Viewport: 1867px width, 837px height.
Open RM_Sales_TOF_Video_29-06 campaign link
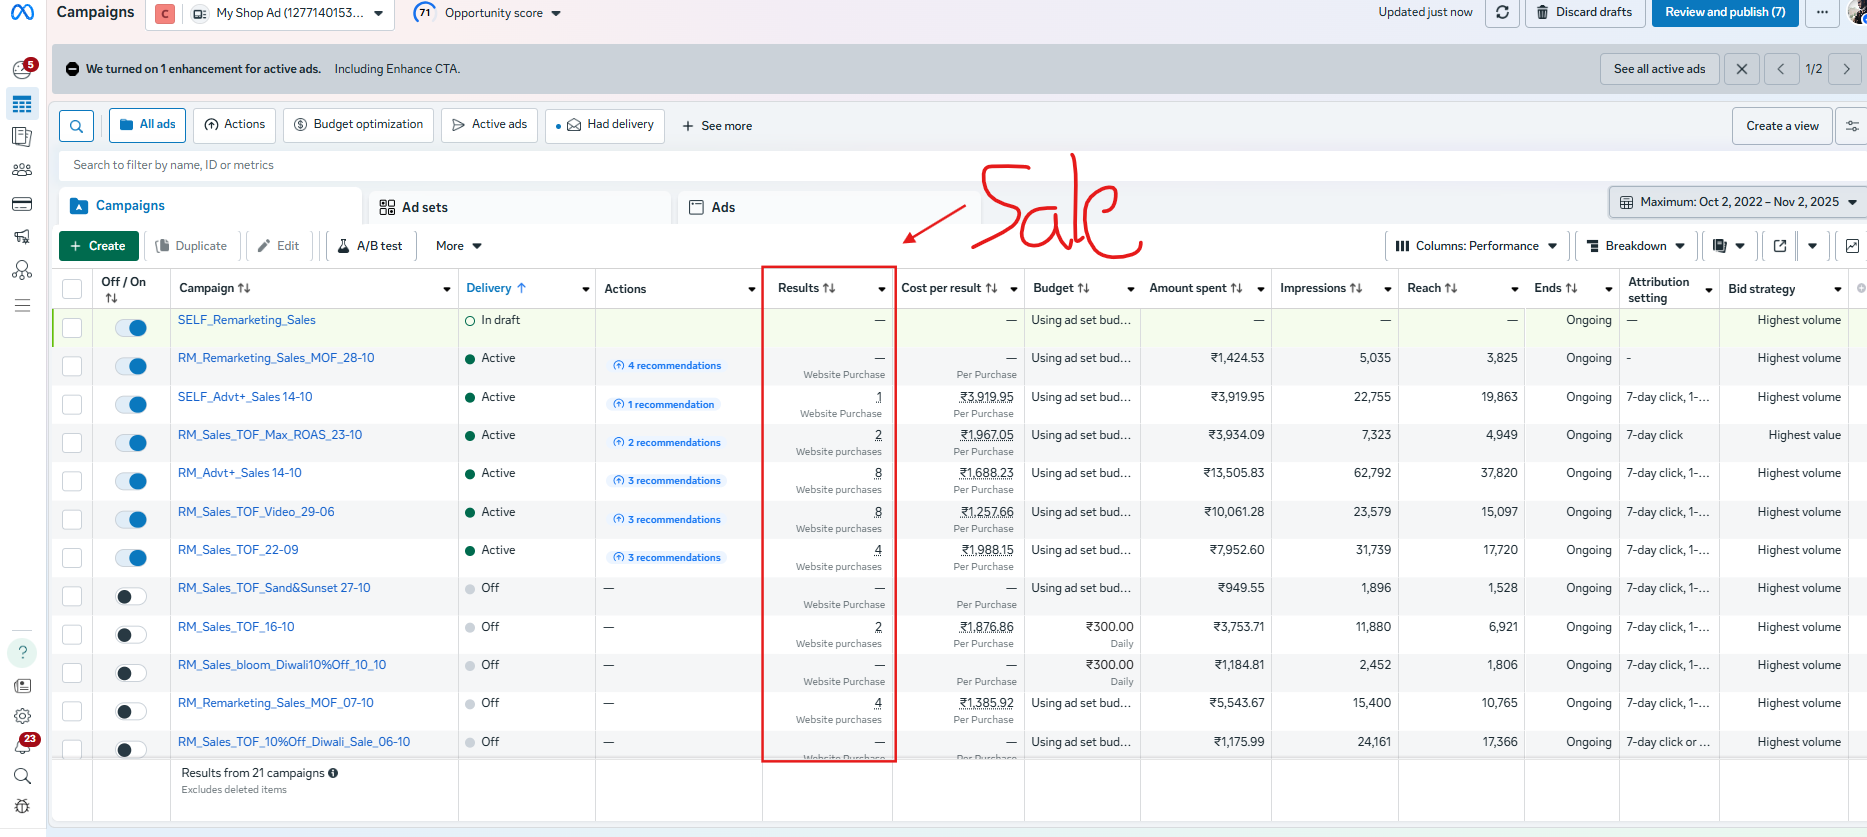pyautogui.click(x=256, y=512)
